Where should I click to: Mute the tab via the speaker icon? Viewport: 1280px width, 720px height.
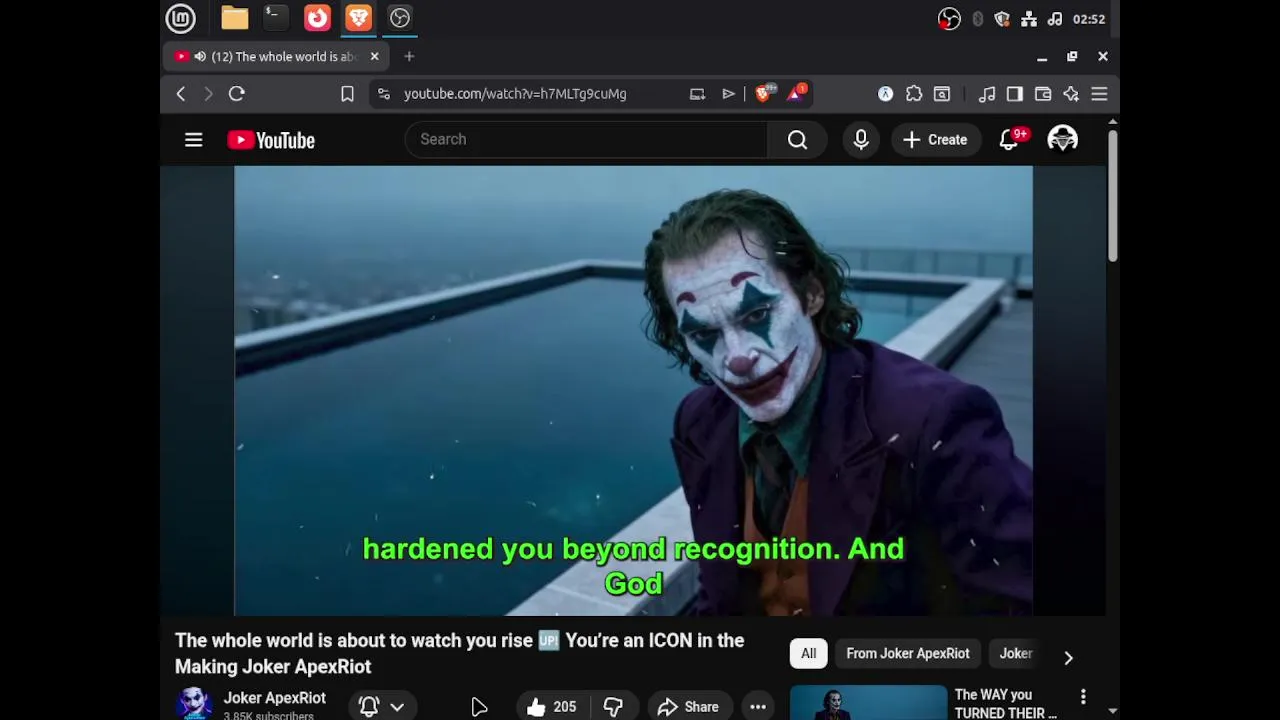(200, 56)
